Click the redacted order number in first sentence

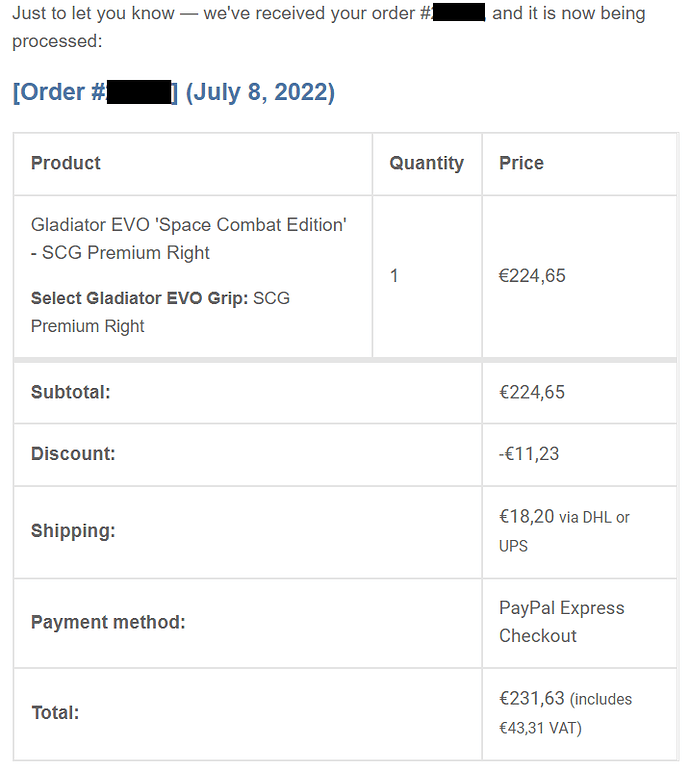click(458, 12)
